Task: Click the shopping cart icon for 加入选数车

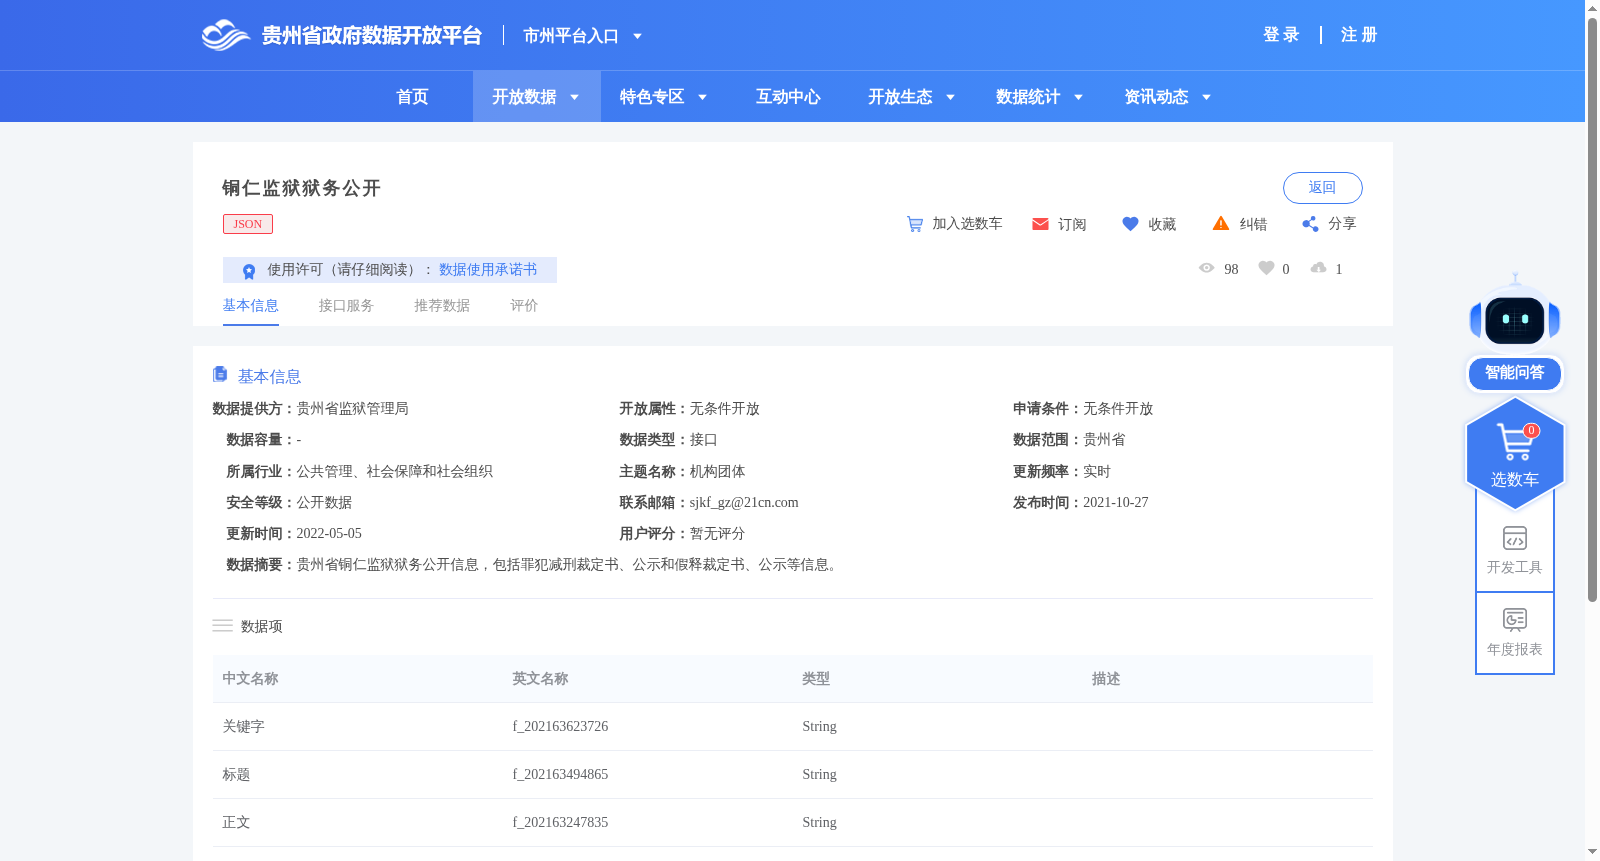Action: 915,224
